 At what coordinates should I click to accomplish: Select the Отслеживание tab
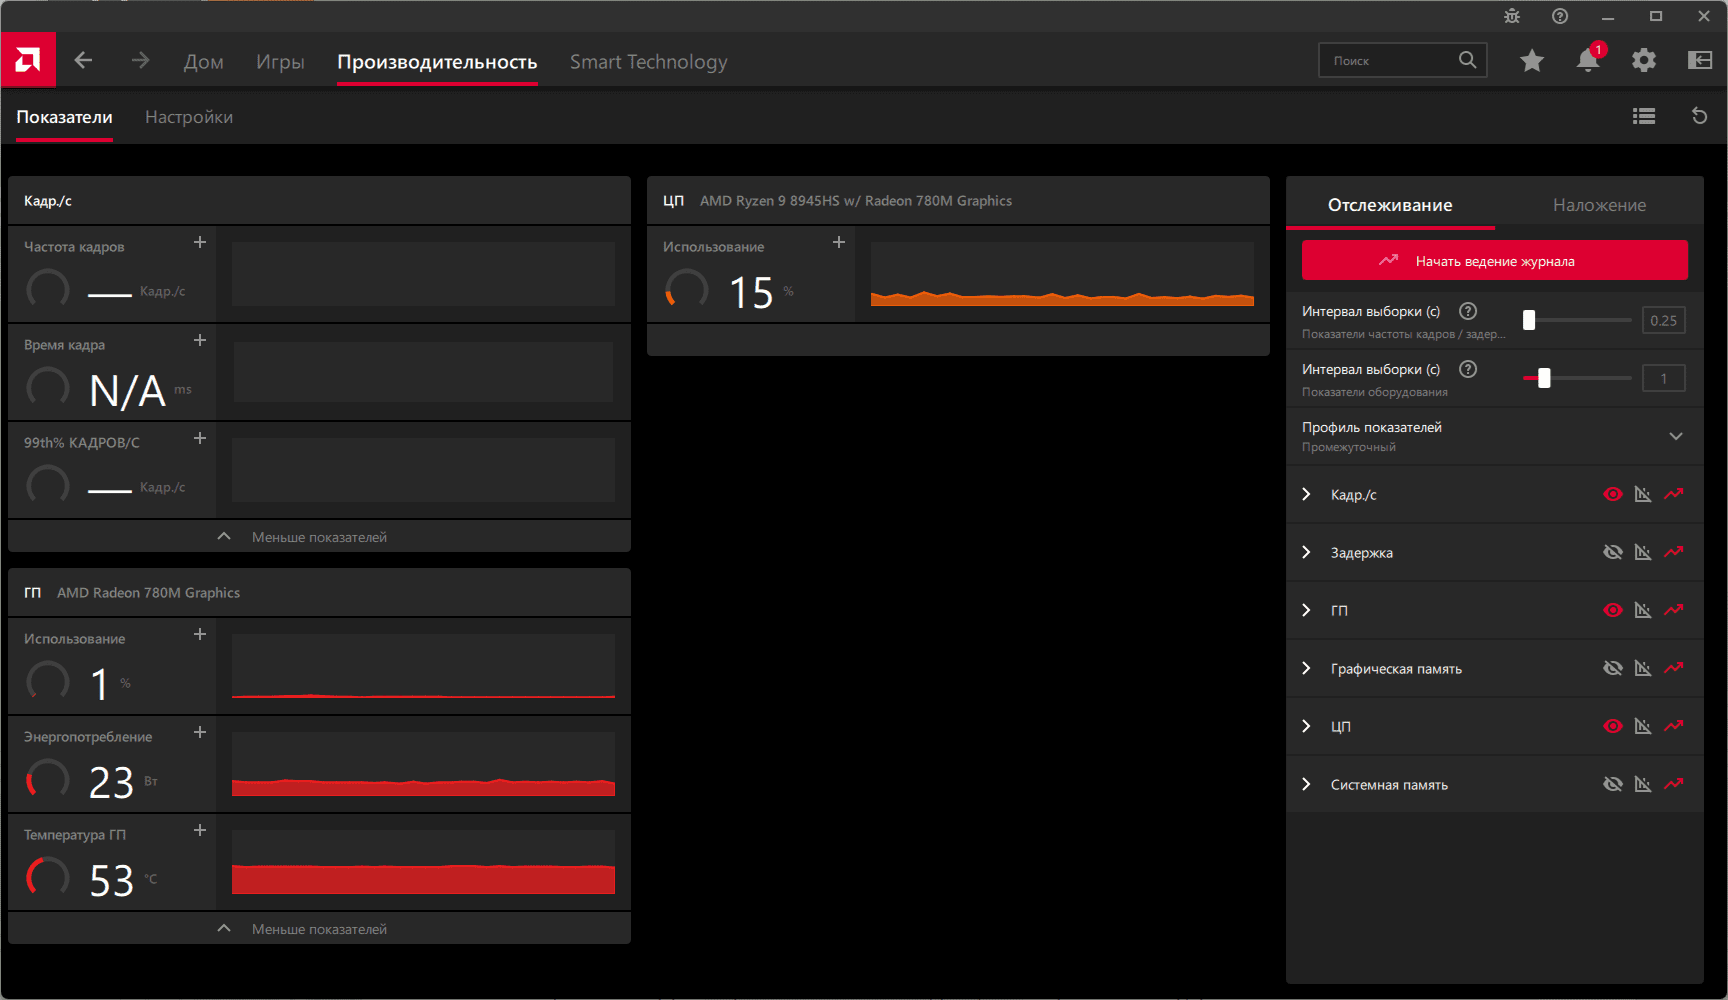(x=1390, y=205)
